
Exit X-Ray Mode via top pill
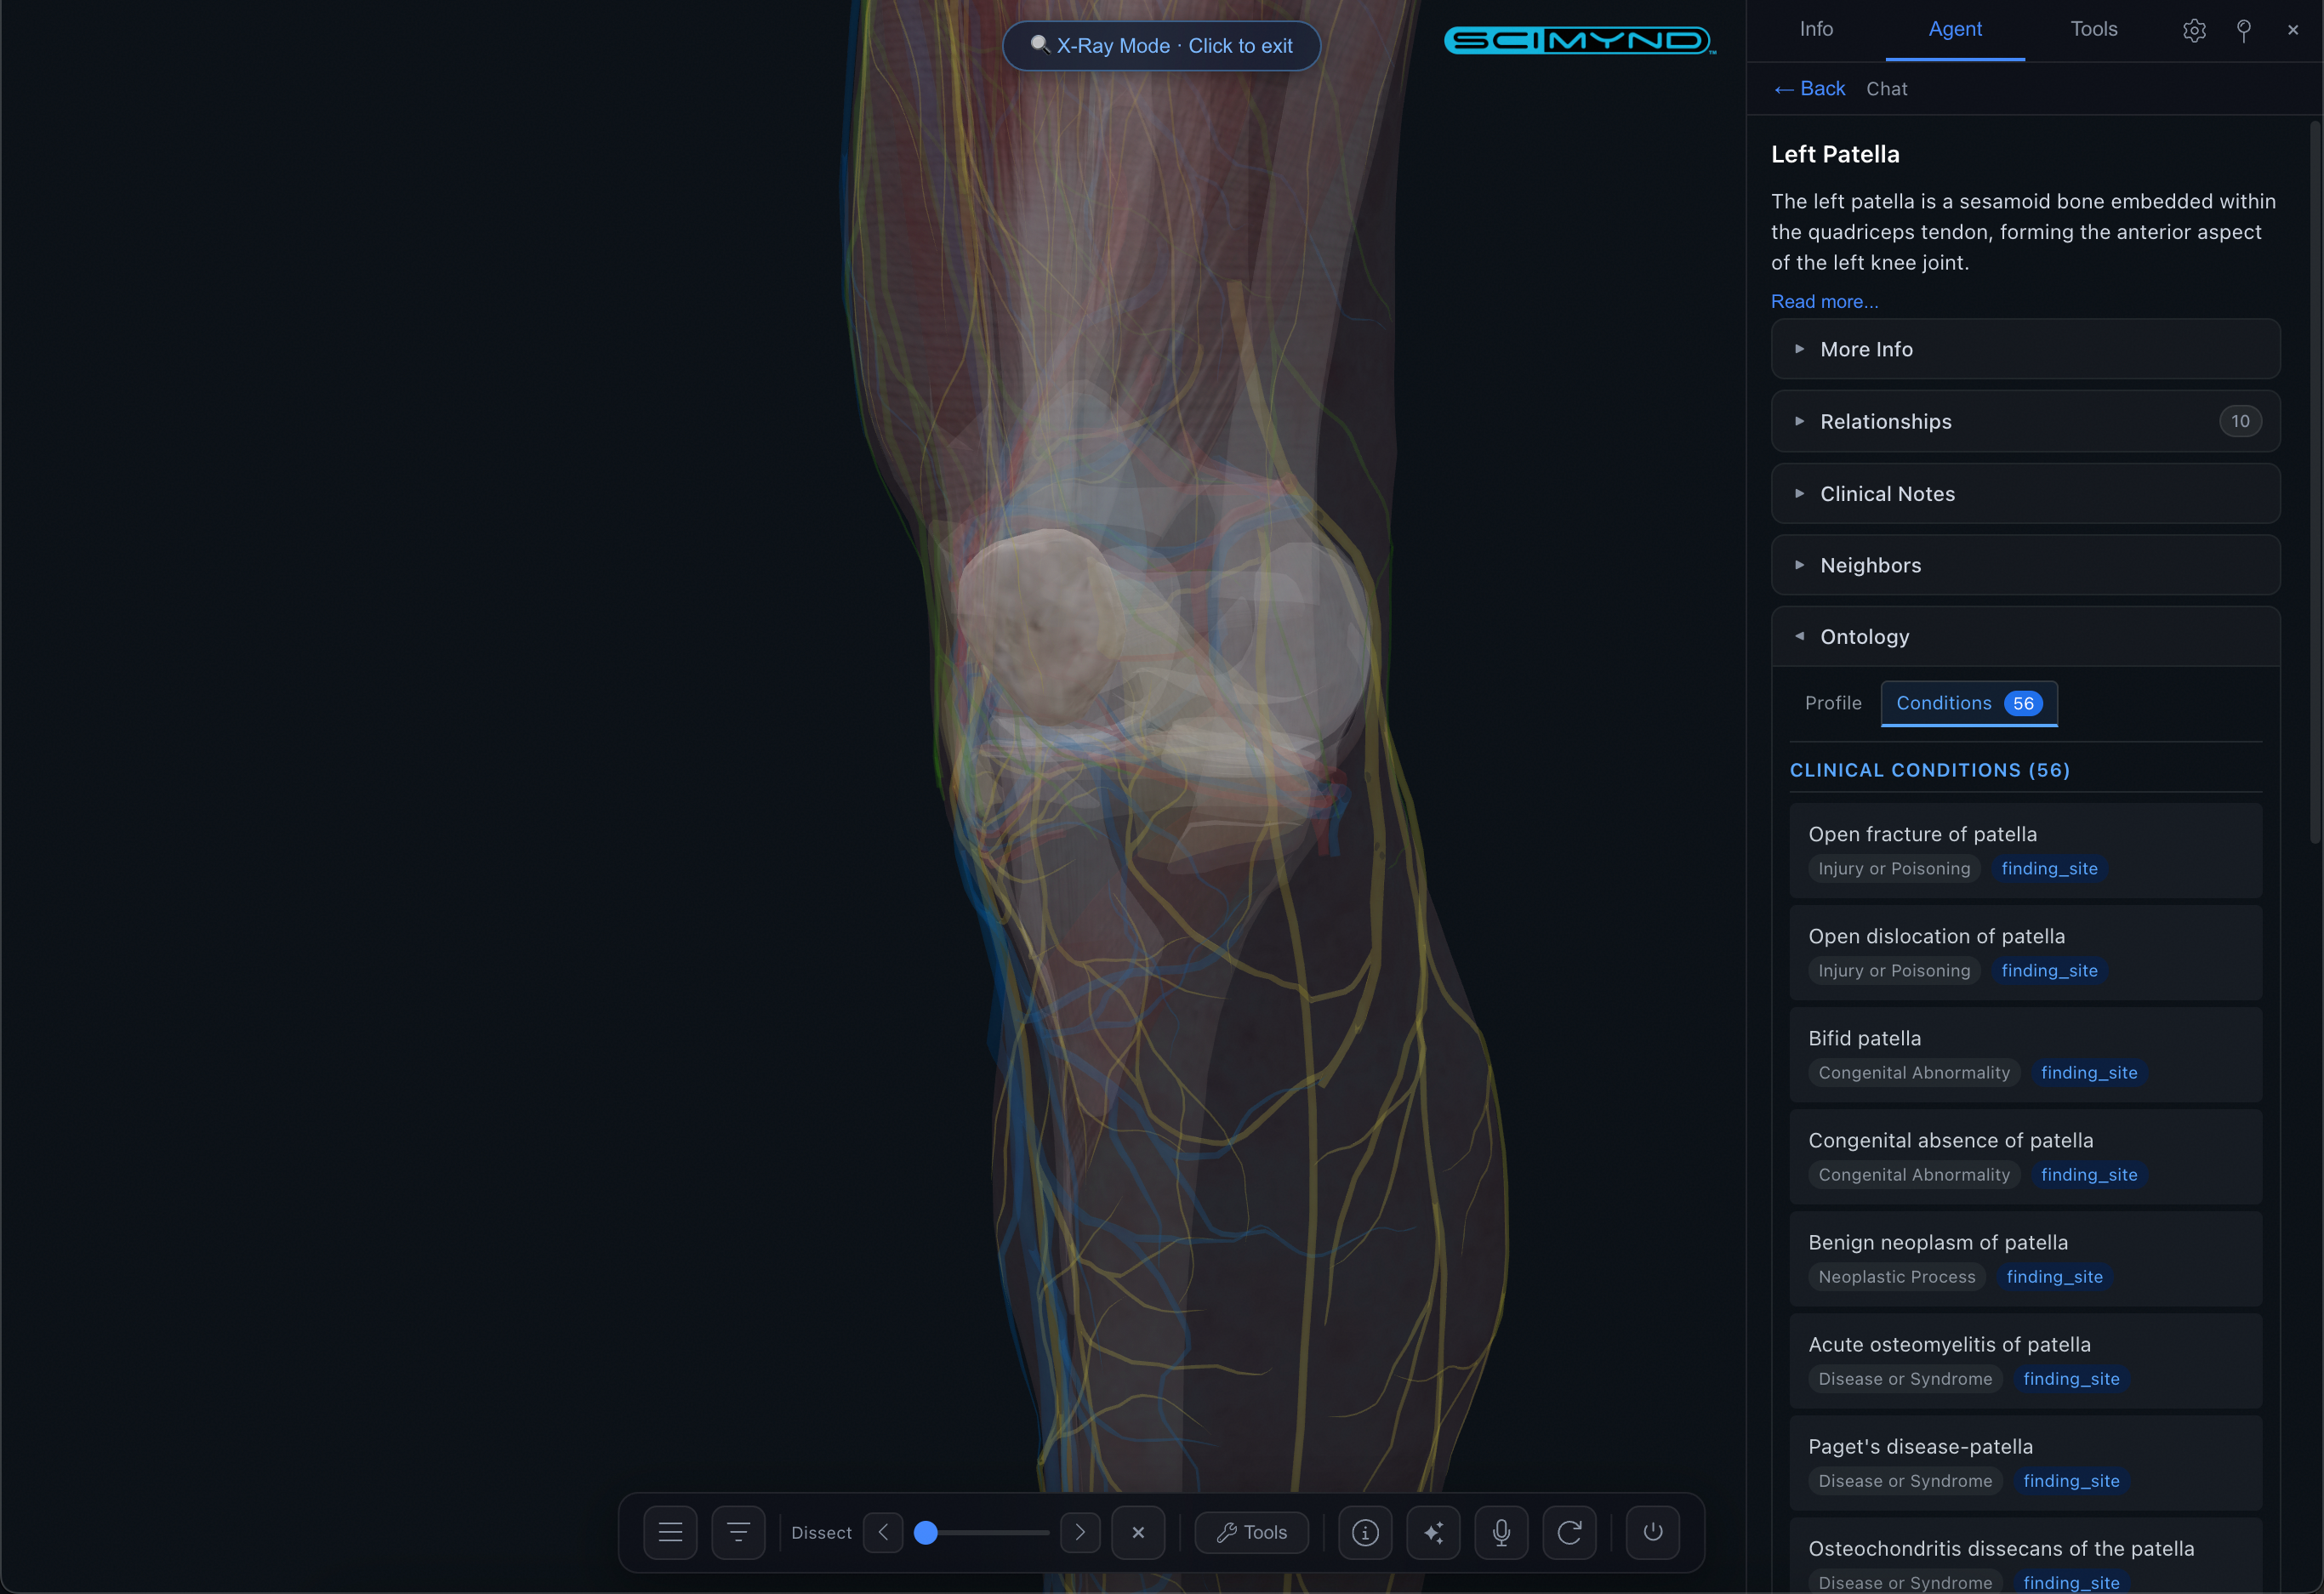1161,46
